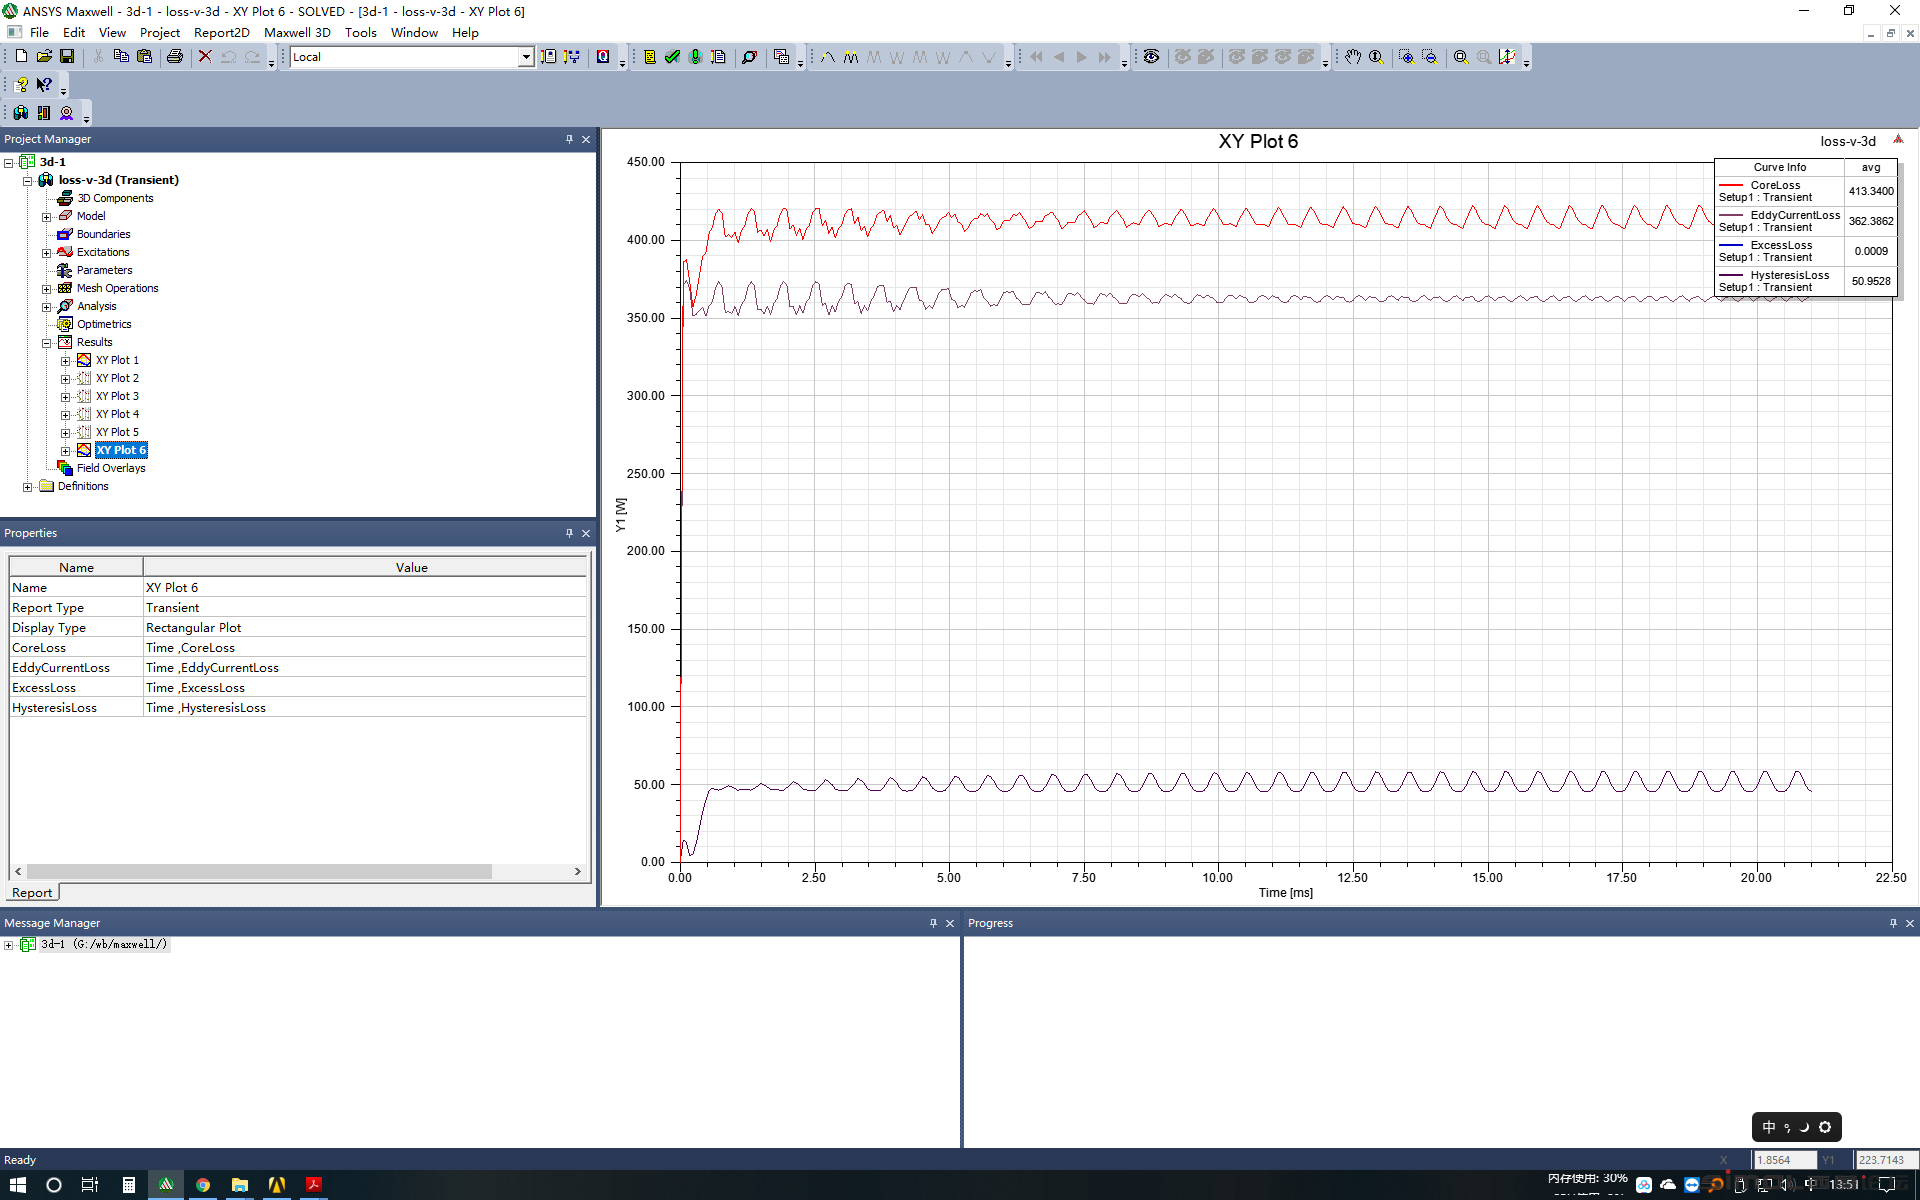Select XY Plot 3 in Results
Image resolution: width=1920 pixels, height=1200 pixels.
(117, 396)
